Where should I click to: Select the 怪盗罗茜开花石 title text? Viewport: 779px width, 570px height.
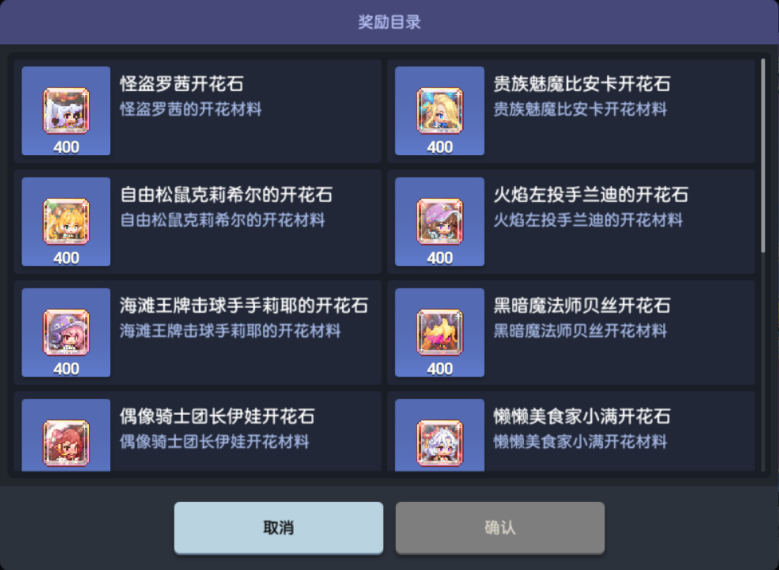click(x=182, y=84)
